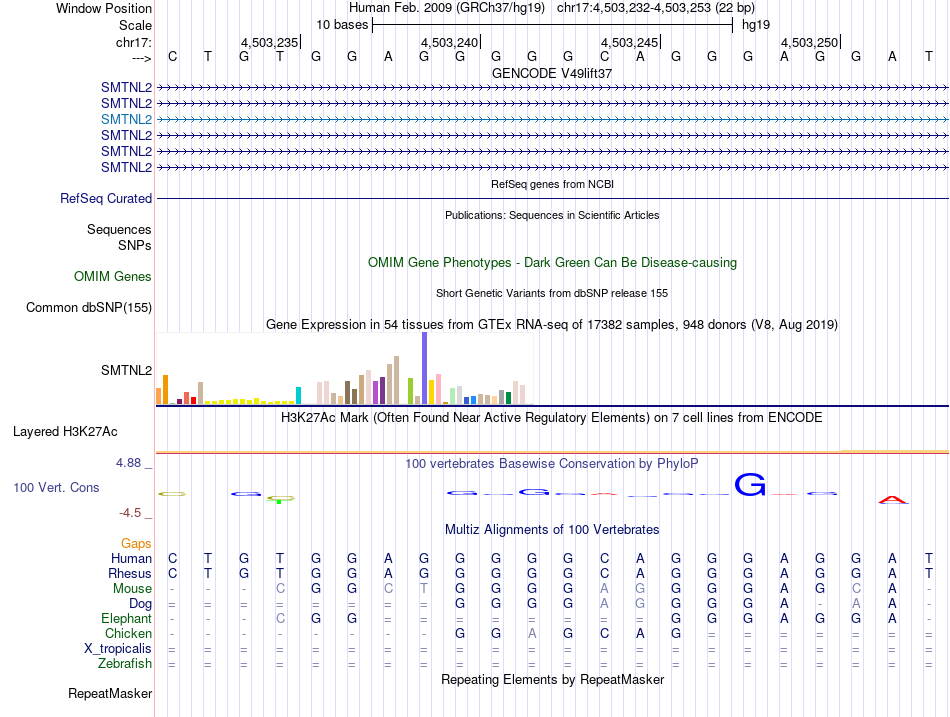
Task: Open the 100 Vert. Cons label
Action: point(56,487)
